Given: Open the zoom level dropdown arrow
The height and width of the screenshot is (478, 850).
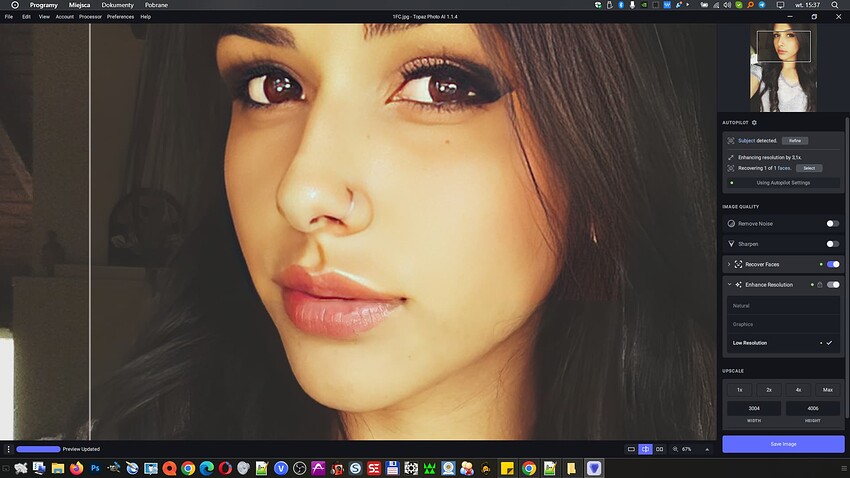Looking at the screenshot, I should coord(708,450).
